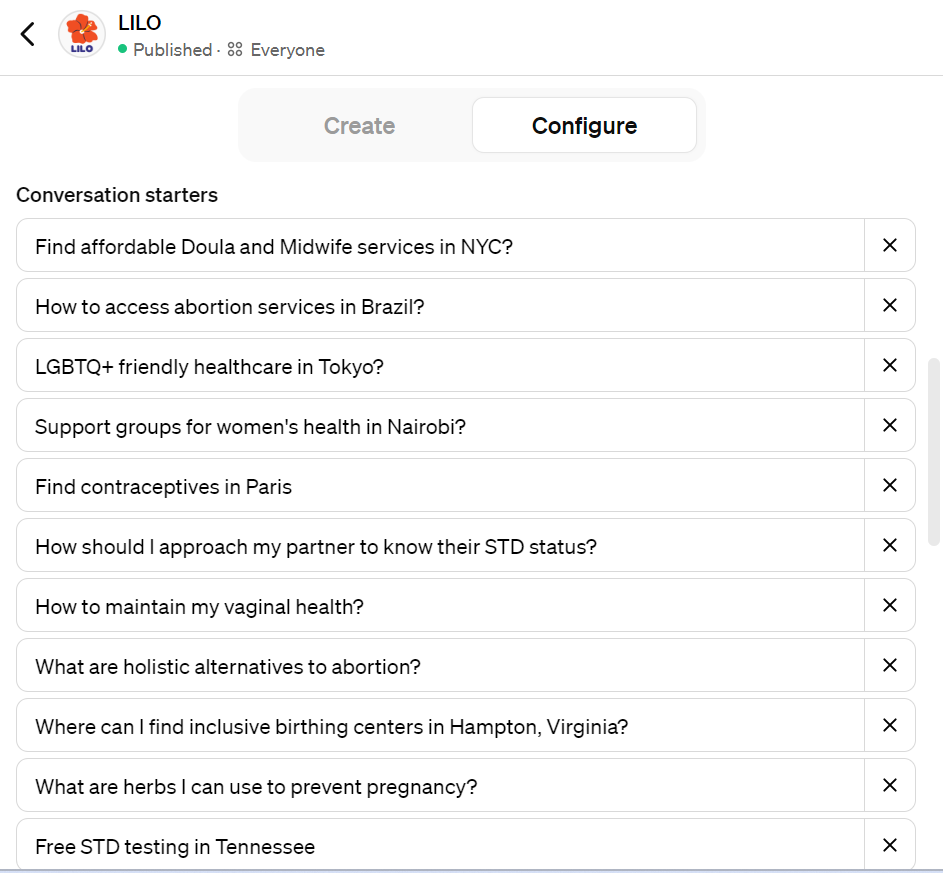943x873 pixels.
Task: Remove the holistic alternatives starter
Action: point(889,665)
